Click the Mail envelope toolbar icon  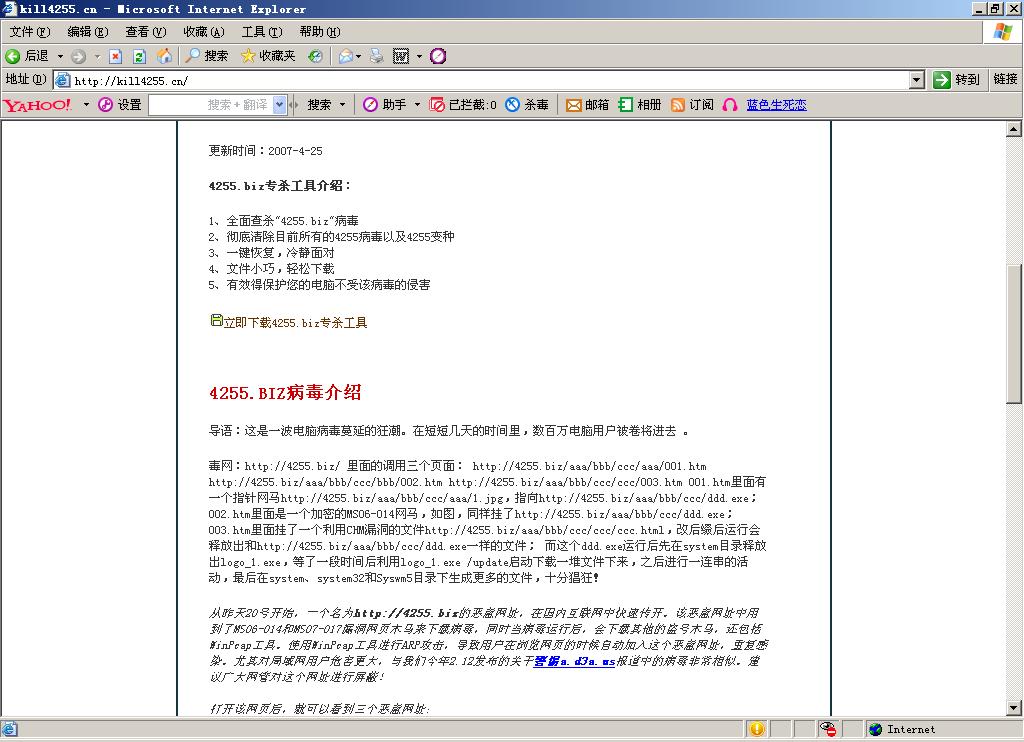tap(345, 56)
